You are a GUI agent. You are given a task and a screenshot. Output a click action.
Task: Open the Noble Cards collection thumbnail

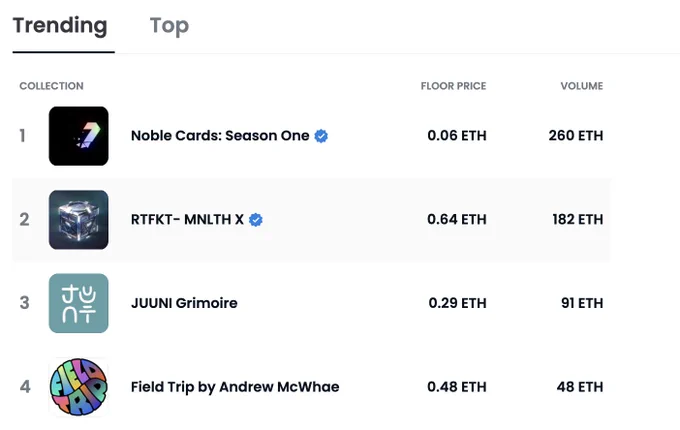[x=78, y=136]
